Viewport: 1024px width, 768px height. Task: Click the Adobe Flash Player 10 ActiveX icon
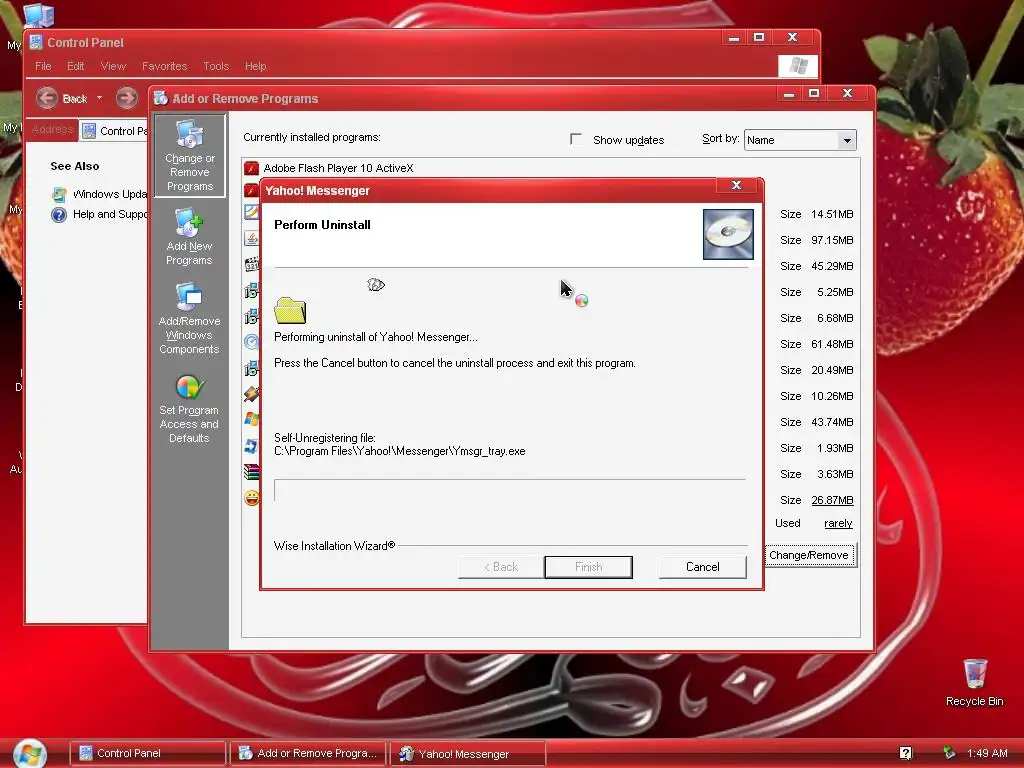(x=251, y=168)
